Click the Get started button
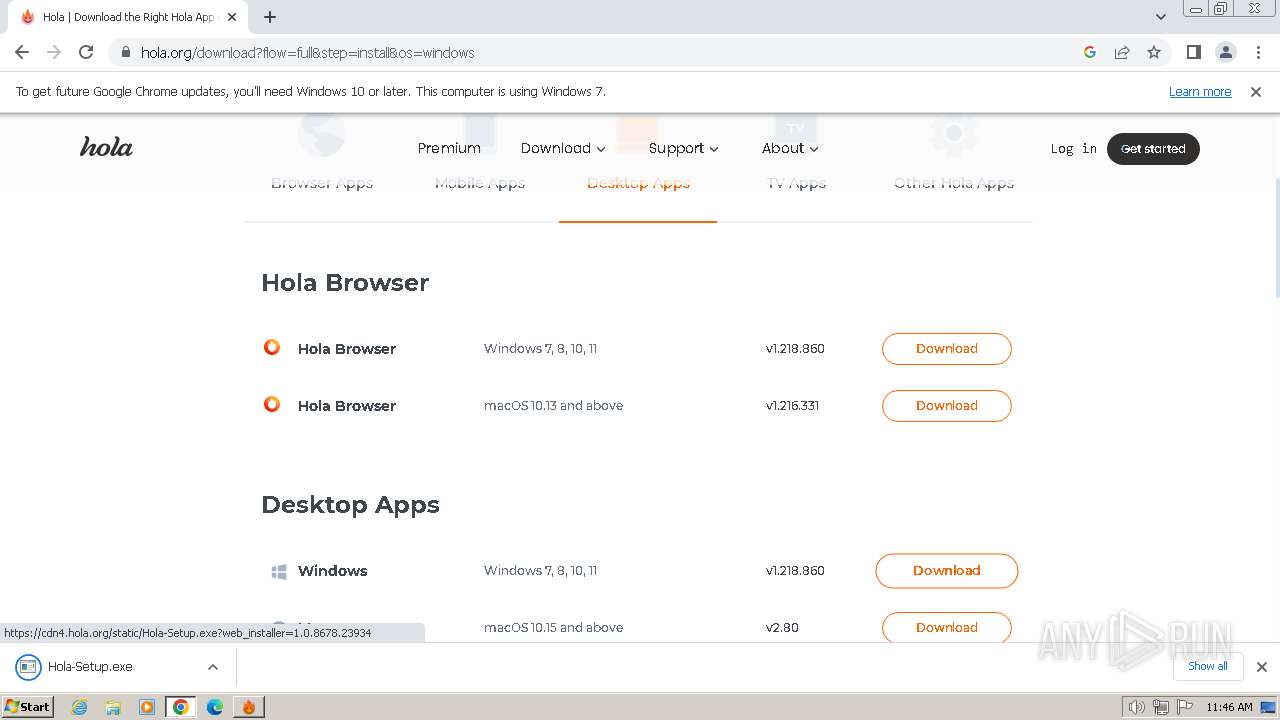 coord(1153,149)
